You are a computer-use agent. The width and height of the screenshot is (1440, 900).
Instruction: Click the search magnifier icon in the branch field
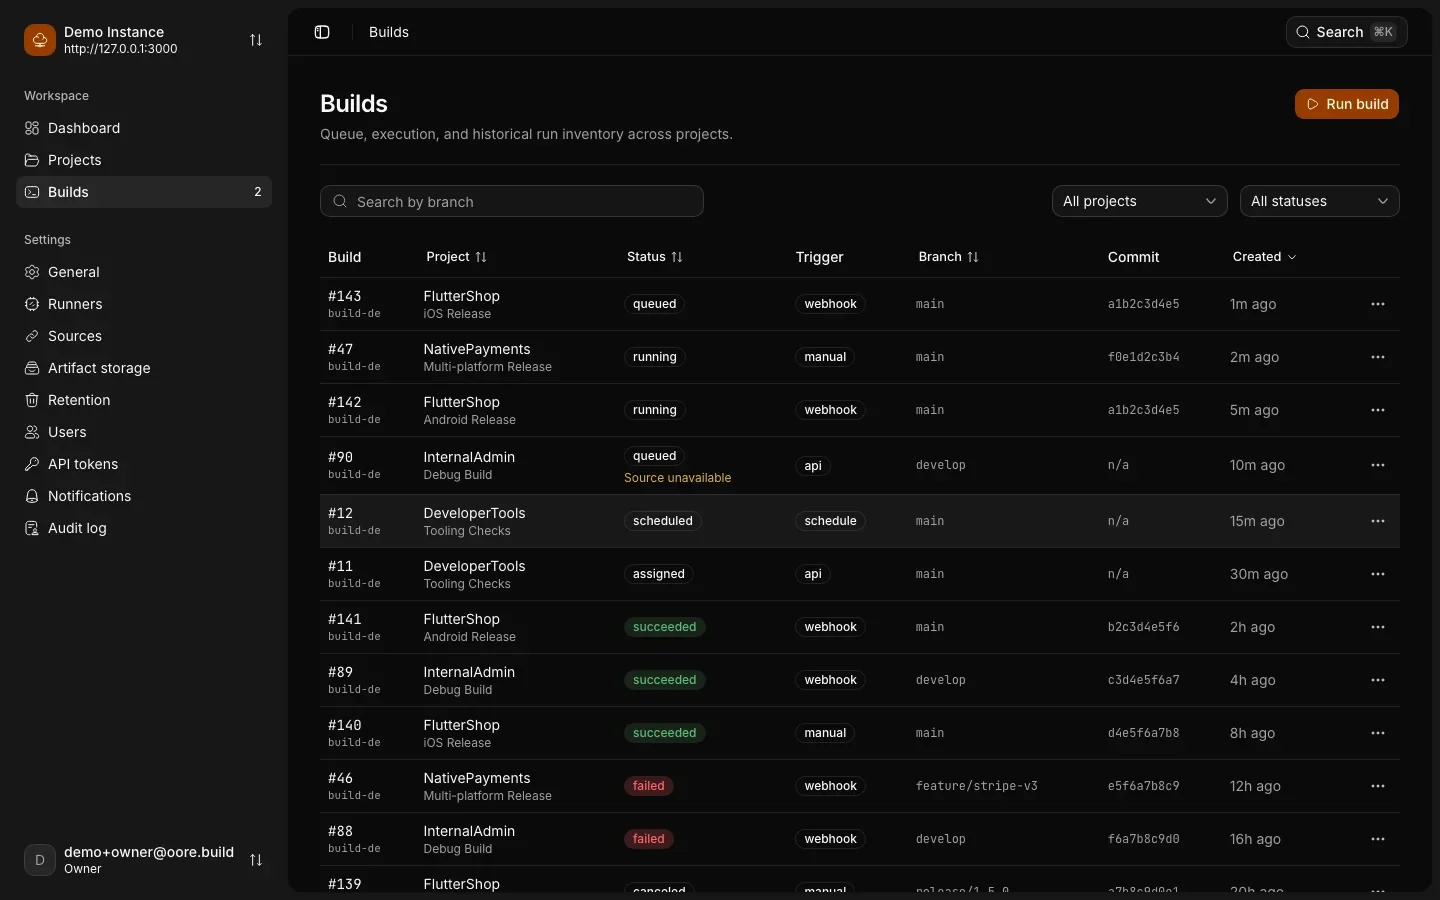click(x=340, y=201)
